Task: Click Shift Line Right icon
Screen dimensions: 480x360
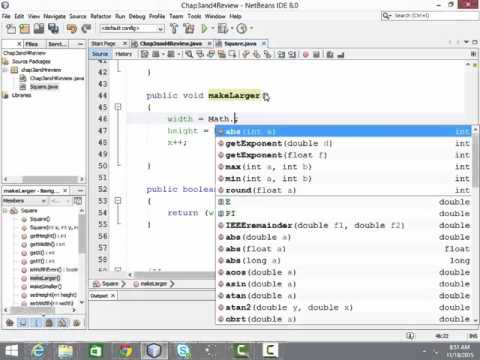Action: click(292, 54)
